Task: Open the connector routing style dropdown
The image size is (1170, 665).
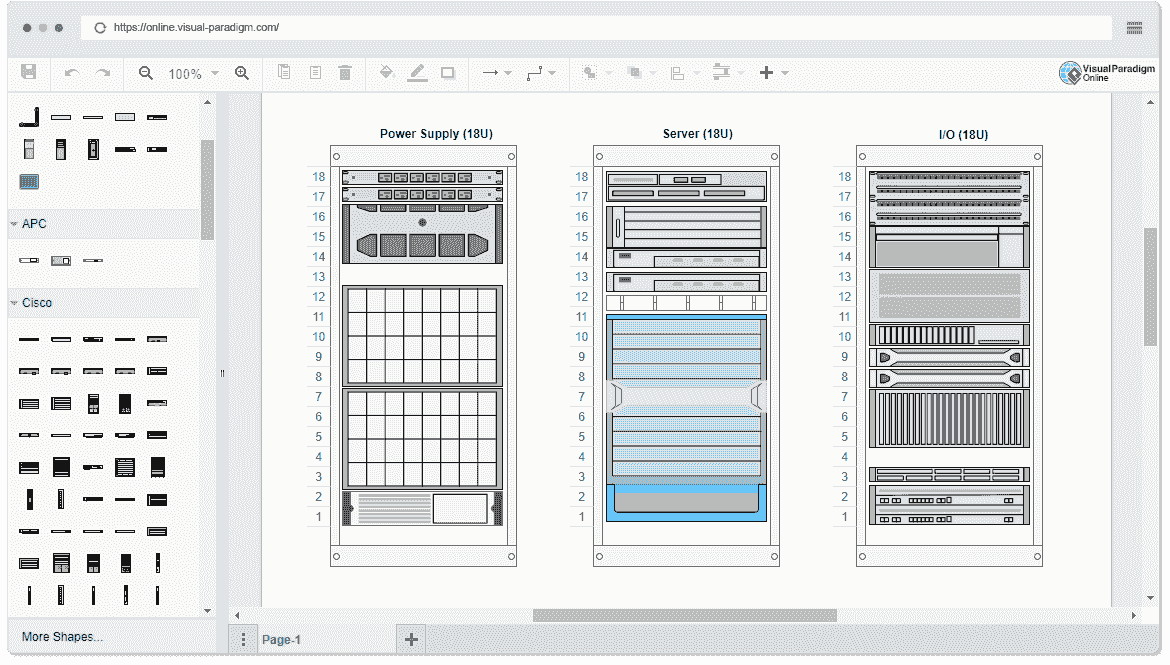Action: click(x=554, y=72)
